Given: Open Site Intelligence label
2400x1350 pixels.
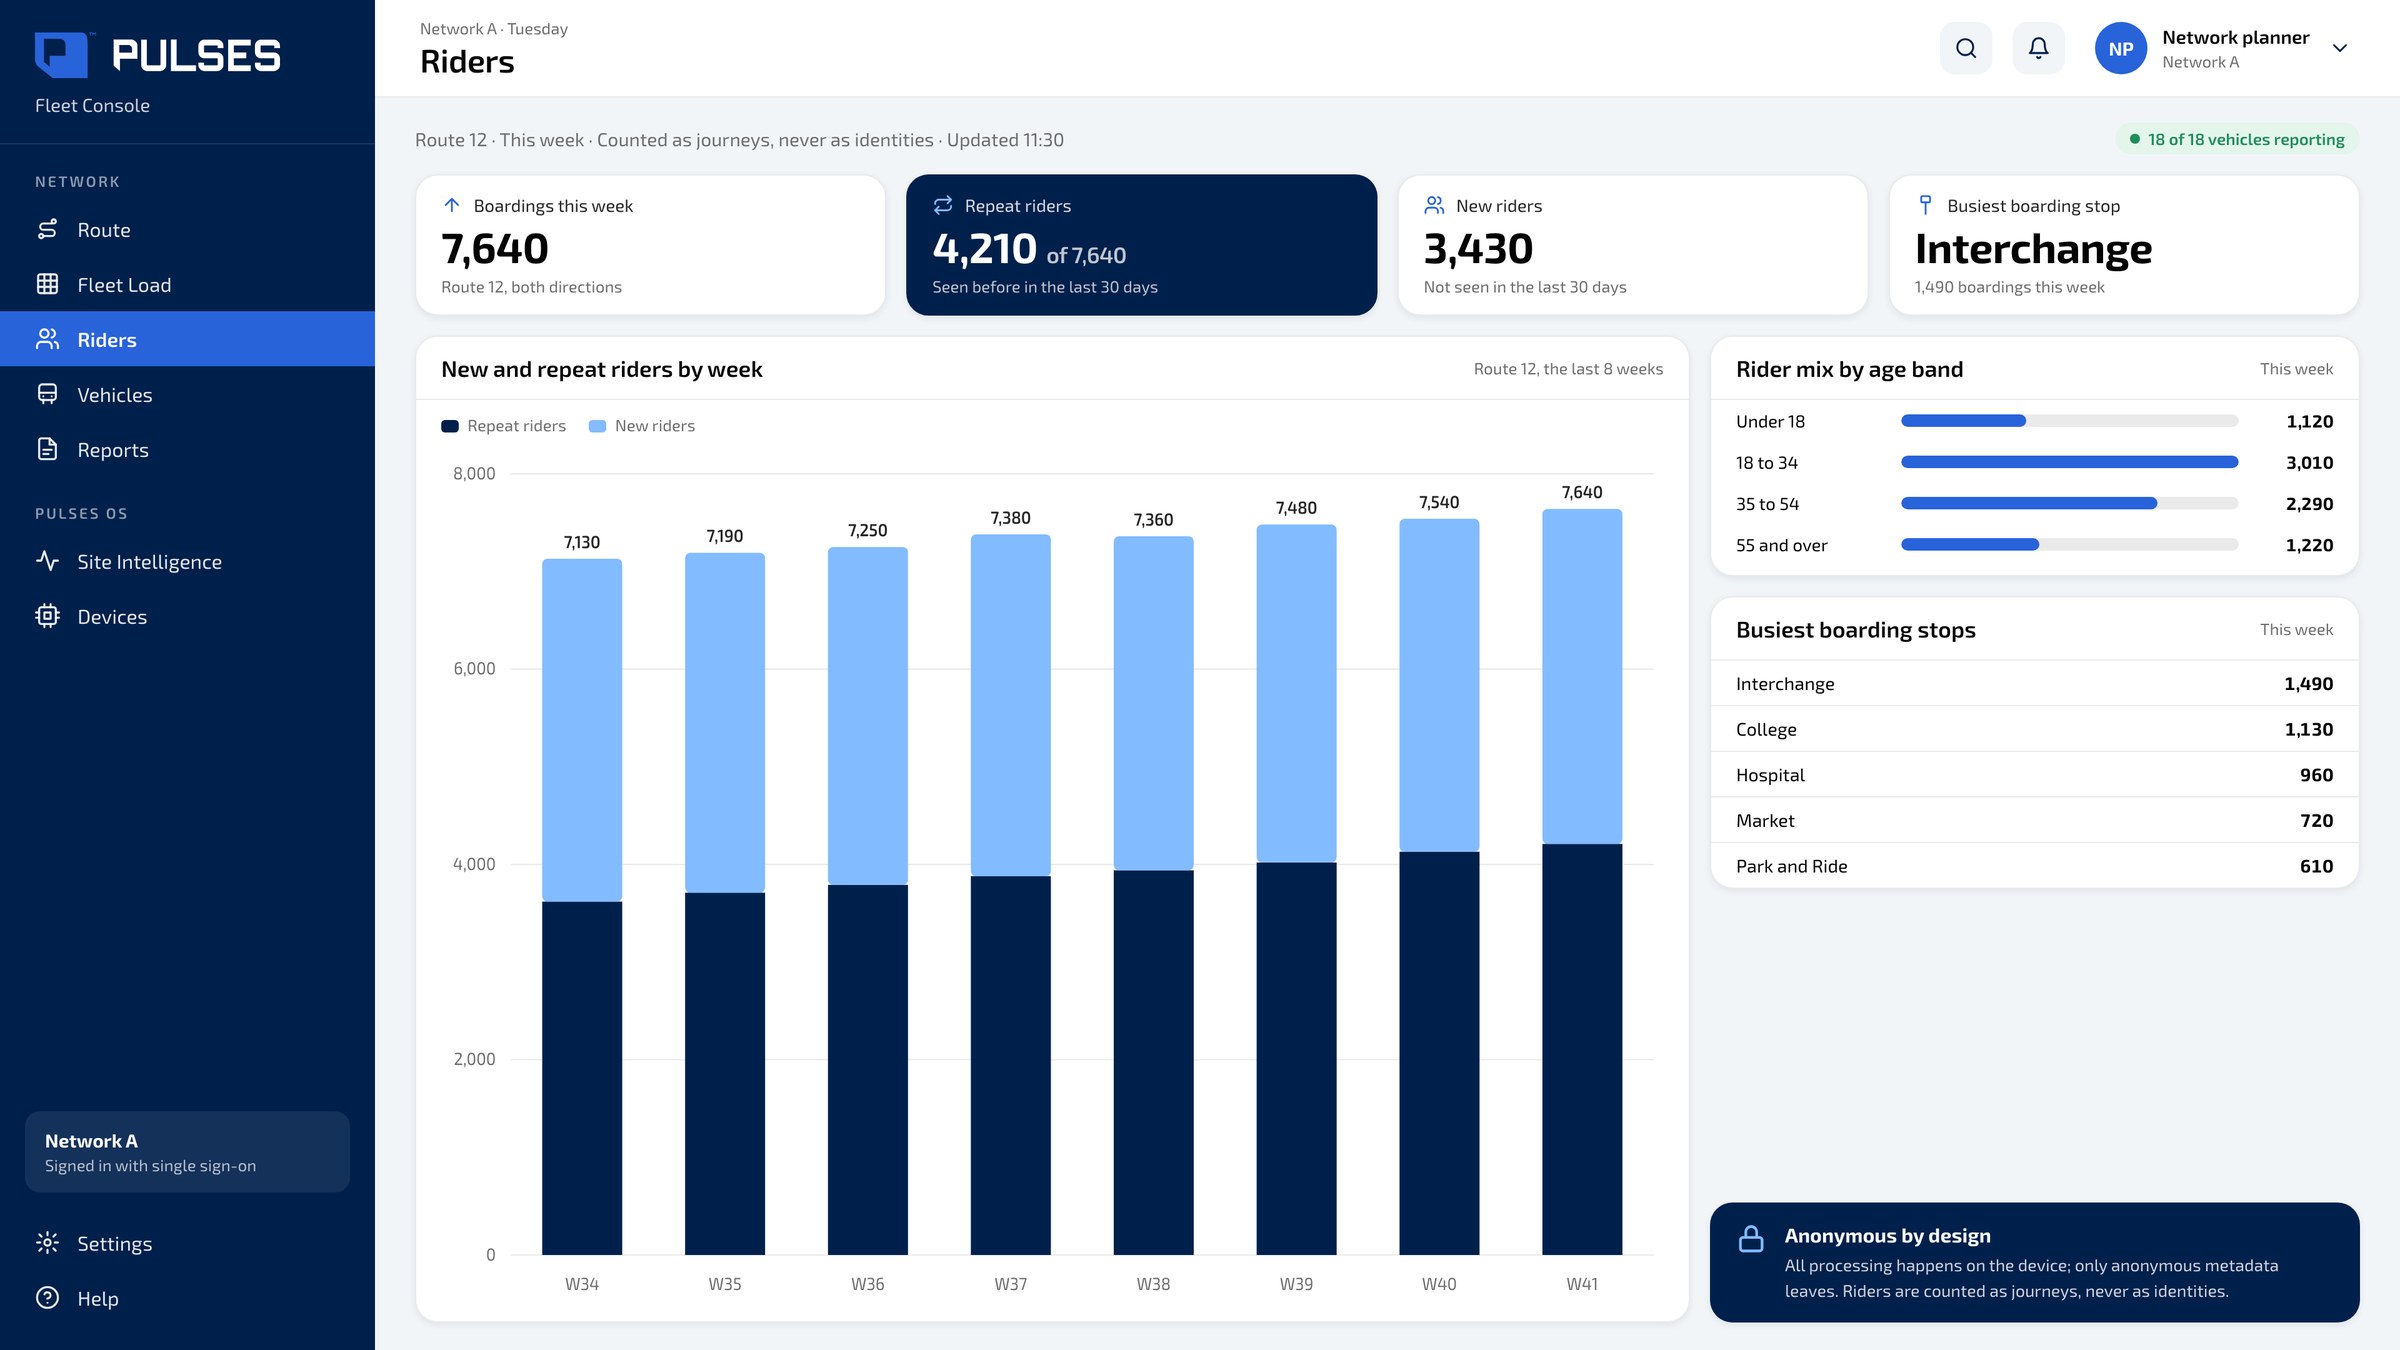Looking at the screenshot, I should coord(149,562).
